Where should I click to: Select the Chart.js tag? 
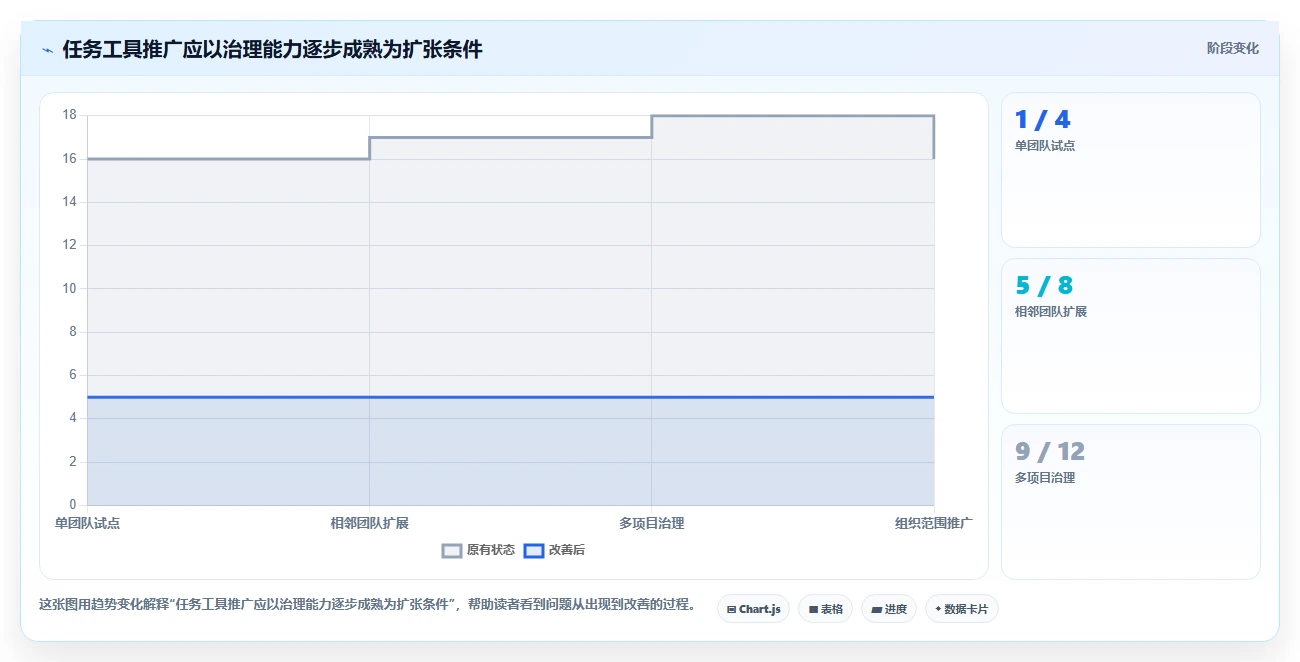point(754,609)
